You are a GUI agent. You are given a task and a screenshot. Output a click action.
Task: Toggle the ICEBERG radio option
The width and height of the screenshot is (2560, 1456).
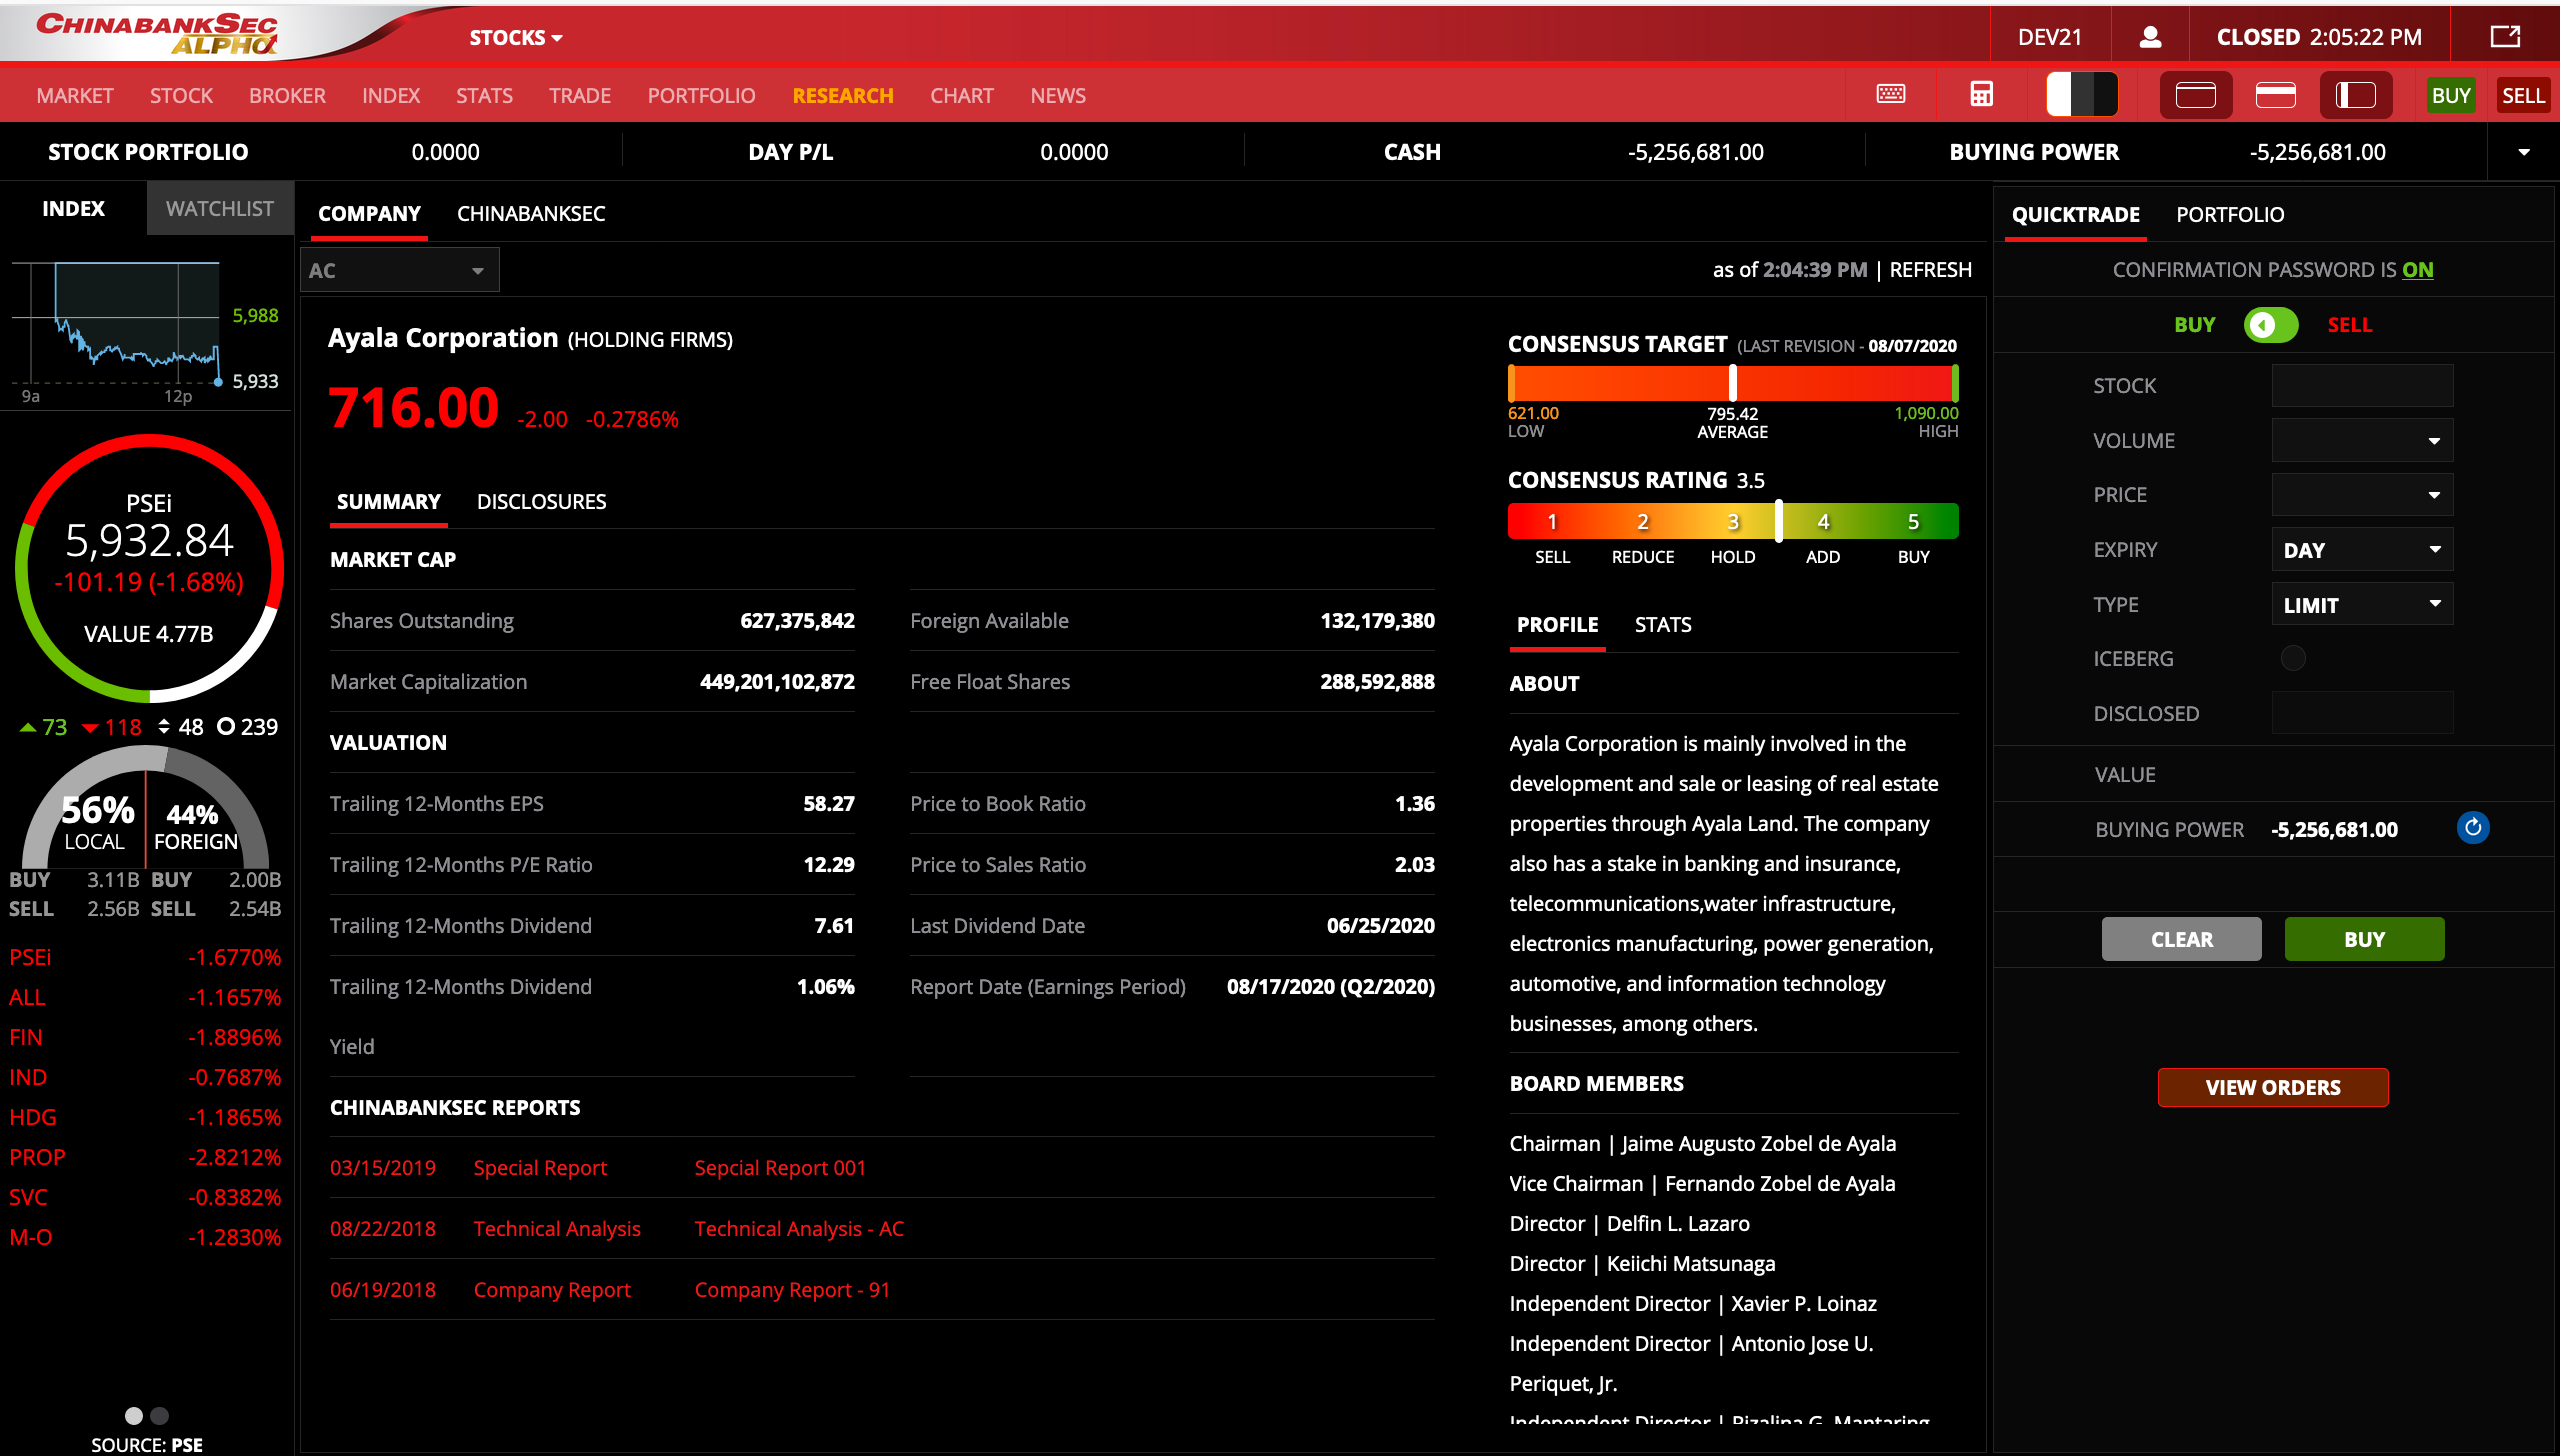pos(2293,658)
